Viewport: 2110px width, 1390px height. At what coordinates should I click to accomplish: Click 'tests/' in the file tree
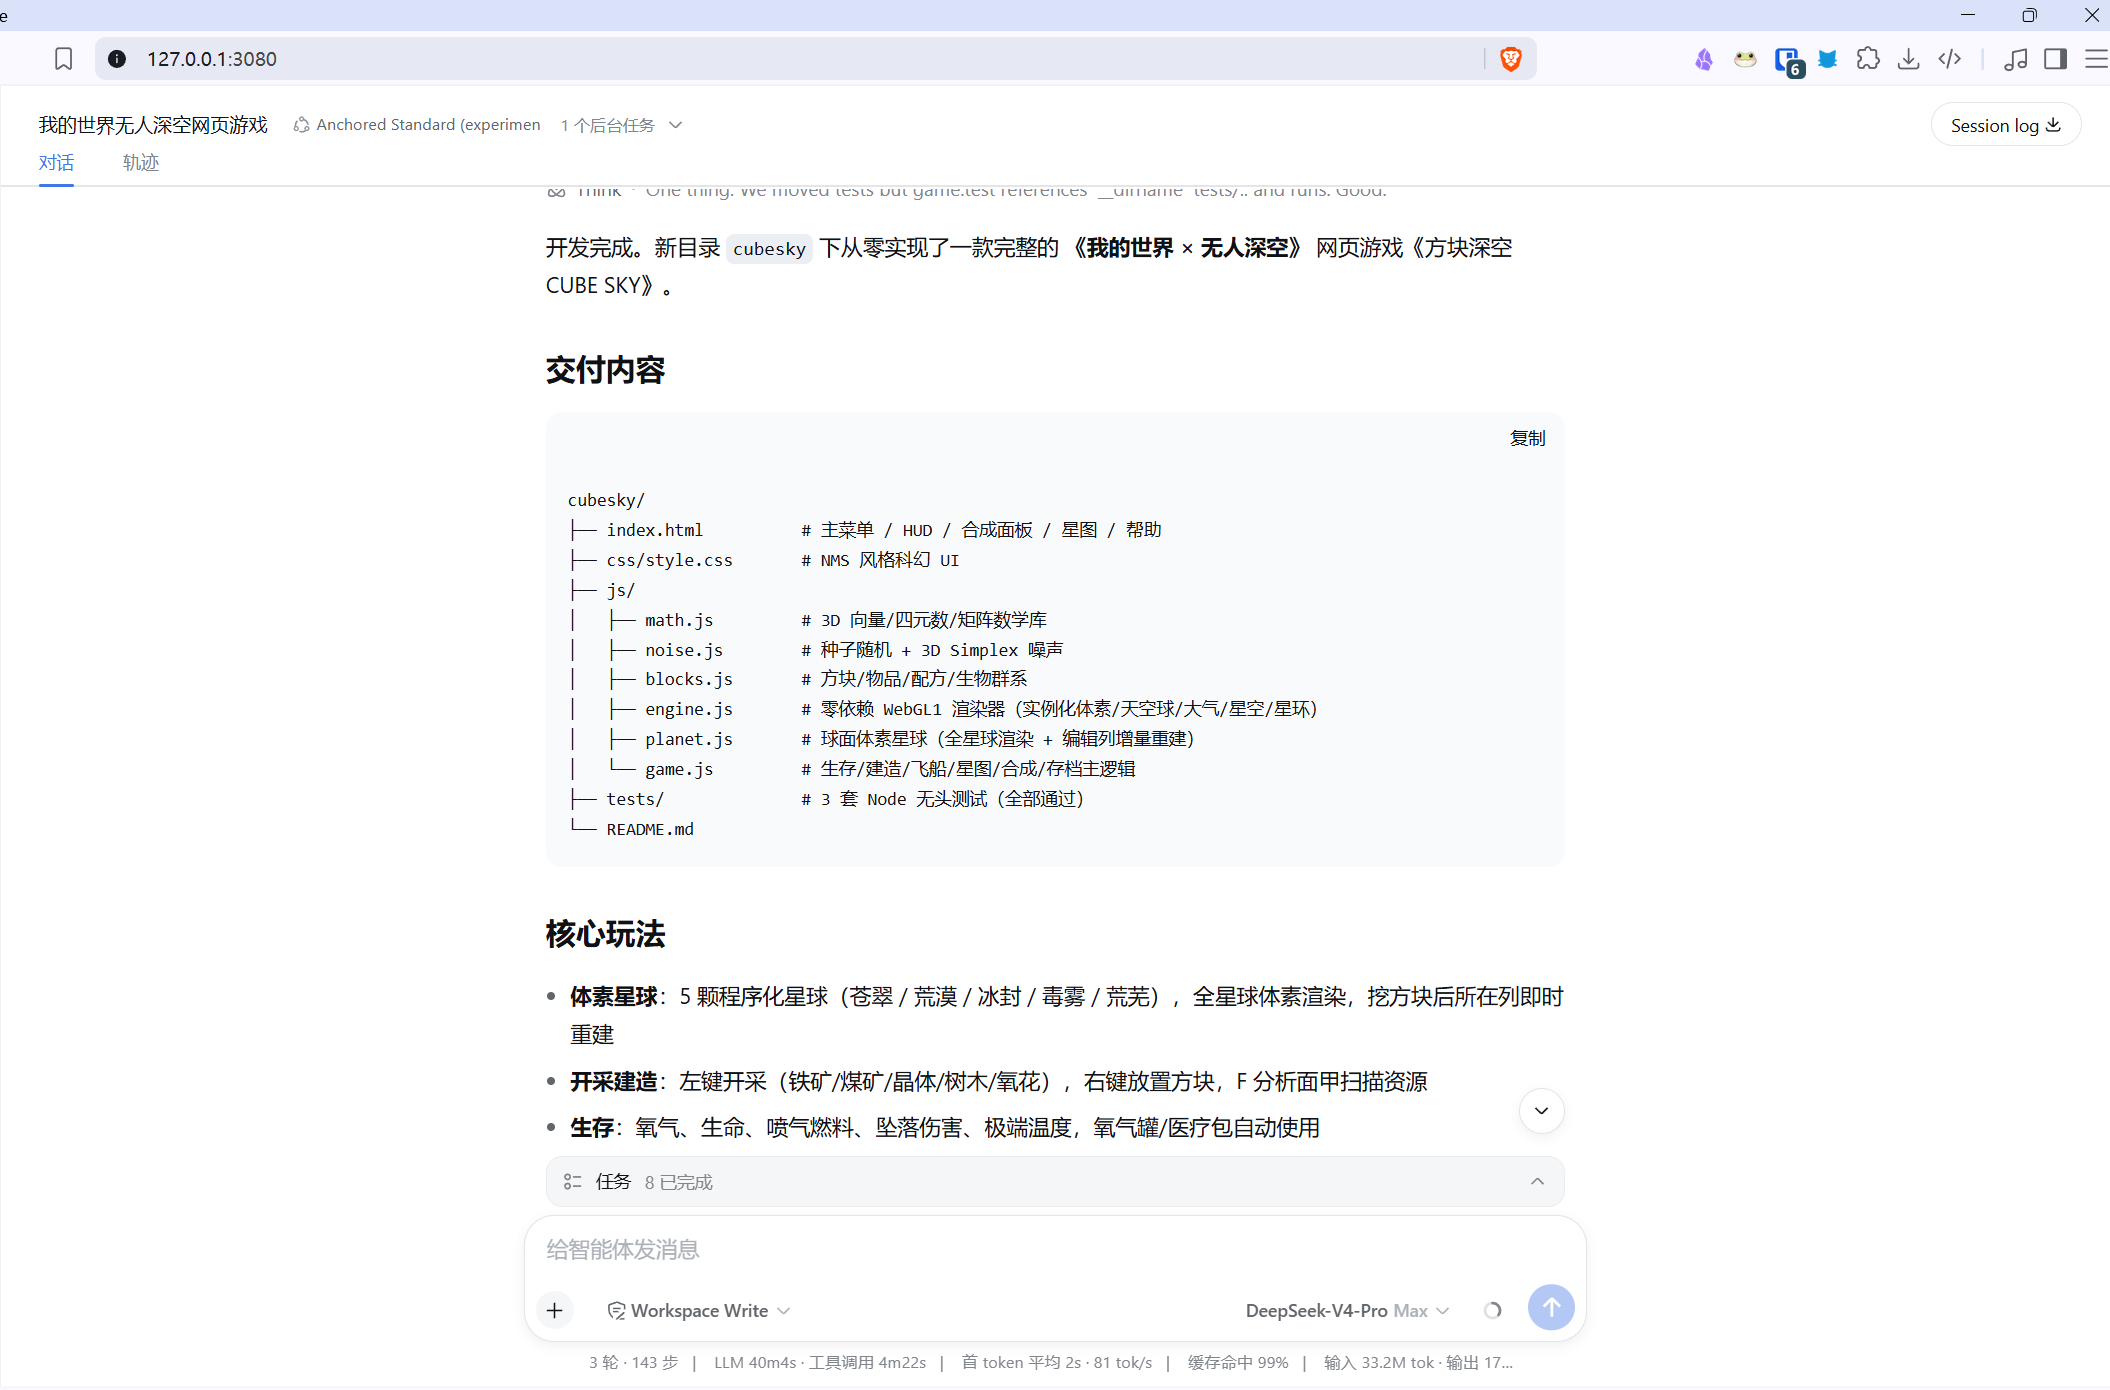pyautogui.click(x=635, y=799)
